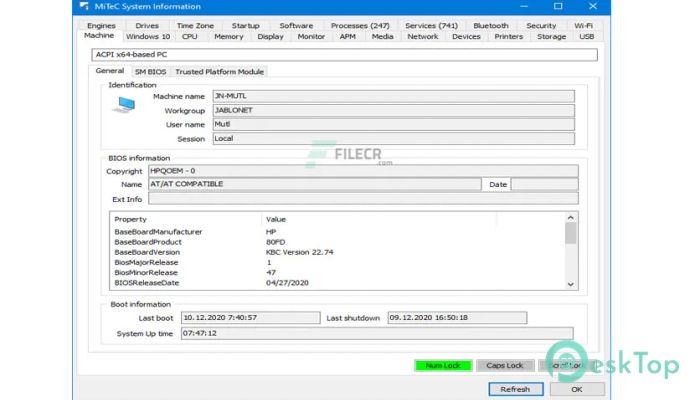Select the Machine tab
Screen dimensions: 700x400
99,36
